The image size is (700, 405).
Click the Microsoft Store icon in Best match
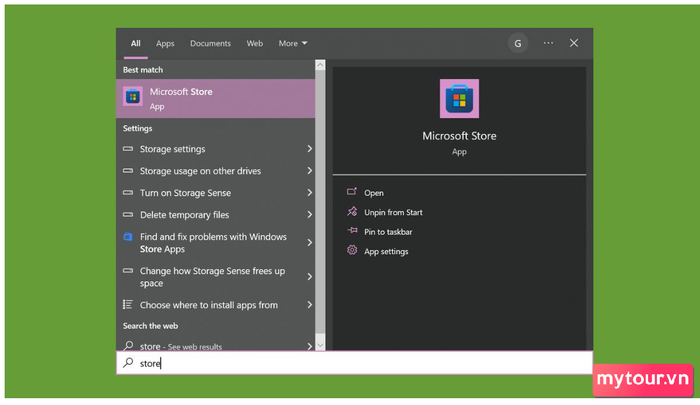tap(132, 97)
